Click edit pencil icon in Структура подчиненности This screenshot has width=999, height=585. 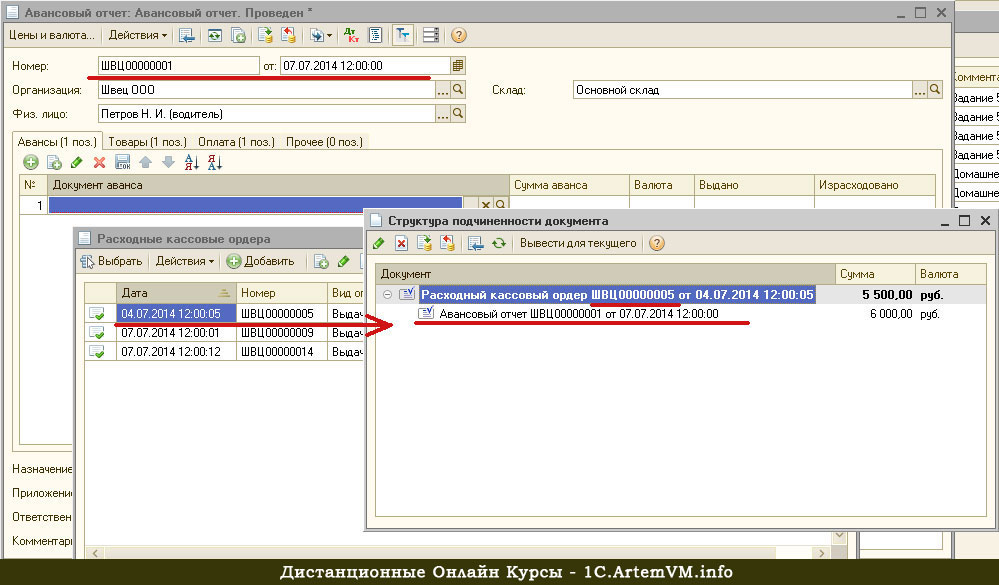point(379,243)
